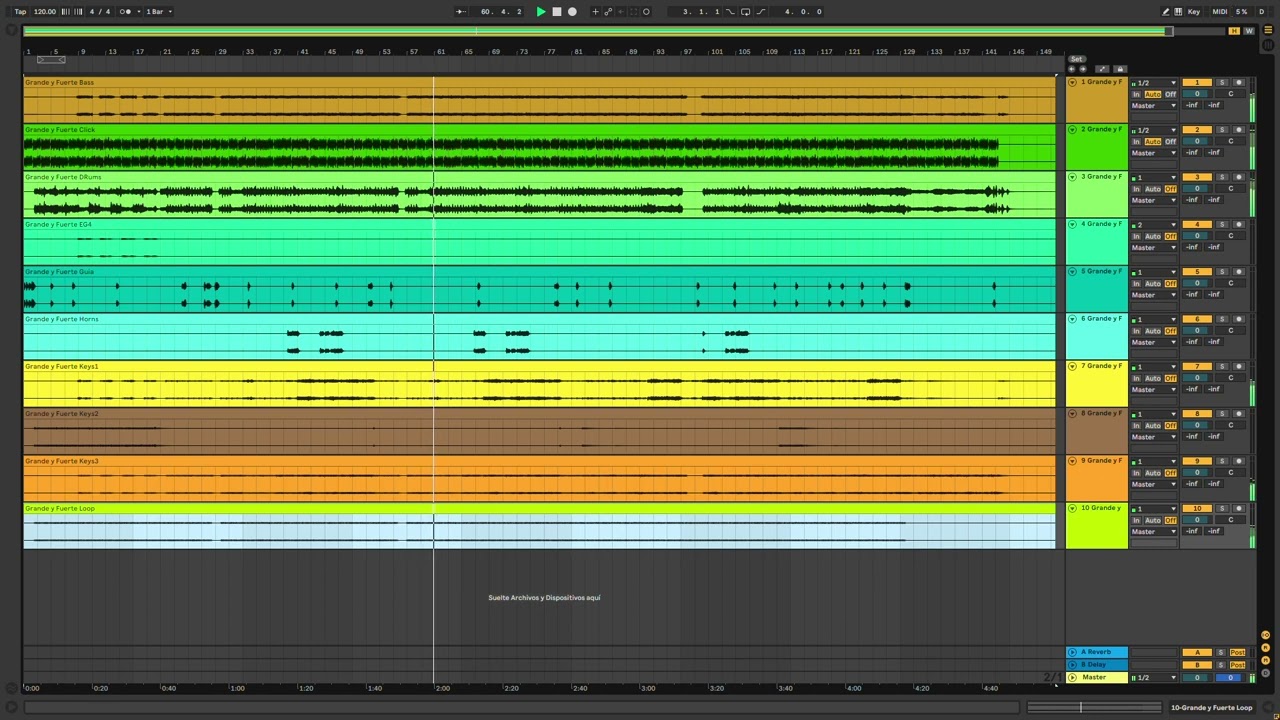Jump to the previous locator arrow

pos(1072,69)
